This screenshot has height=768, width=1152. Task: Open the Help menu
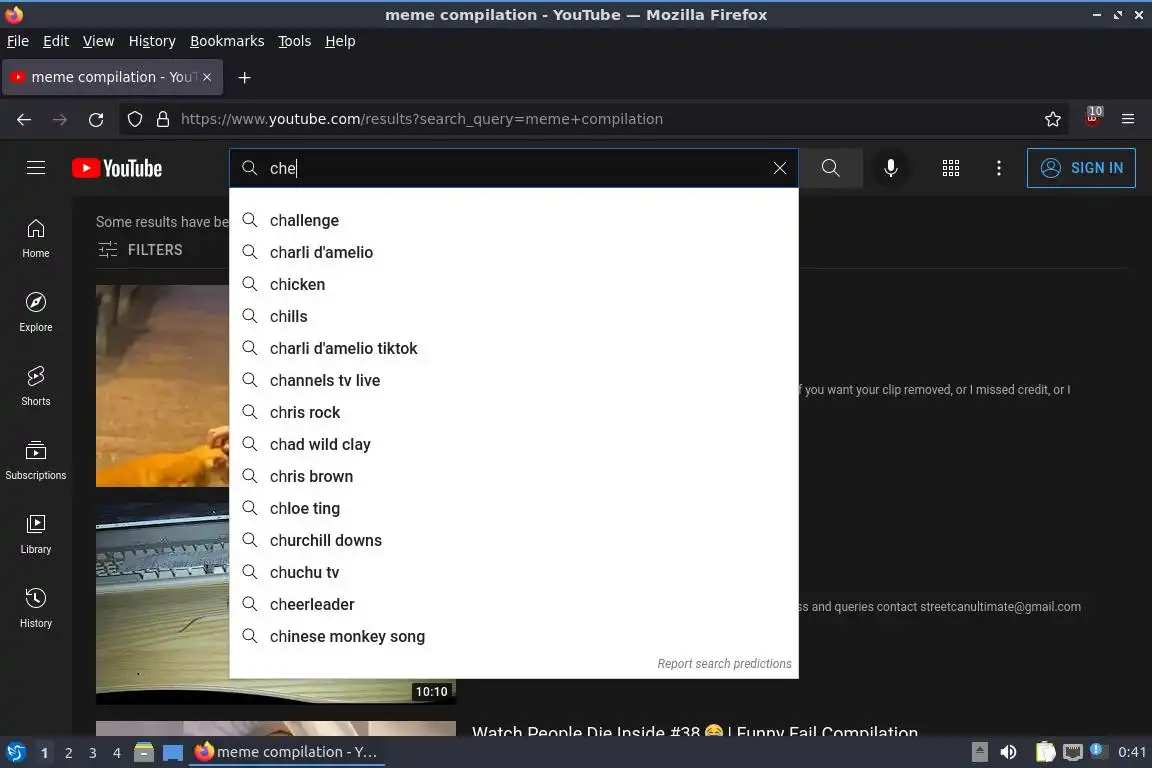click(340, 41)
